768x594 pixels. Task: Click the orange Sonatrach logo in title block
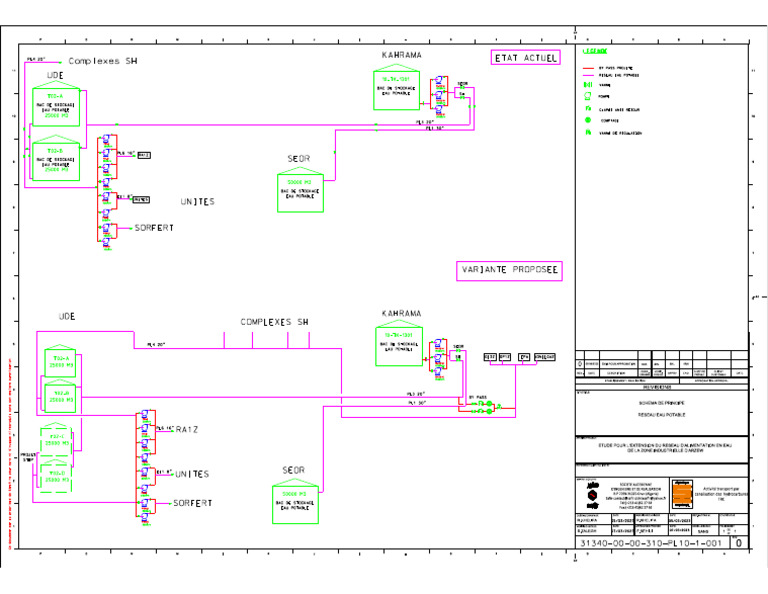682,495
